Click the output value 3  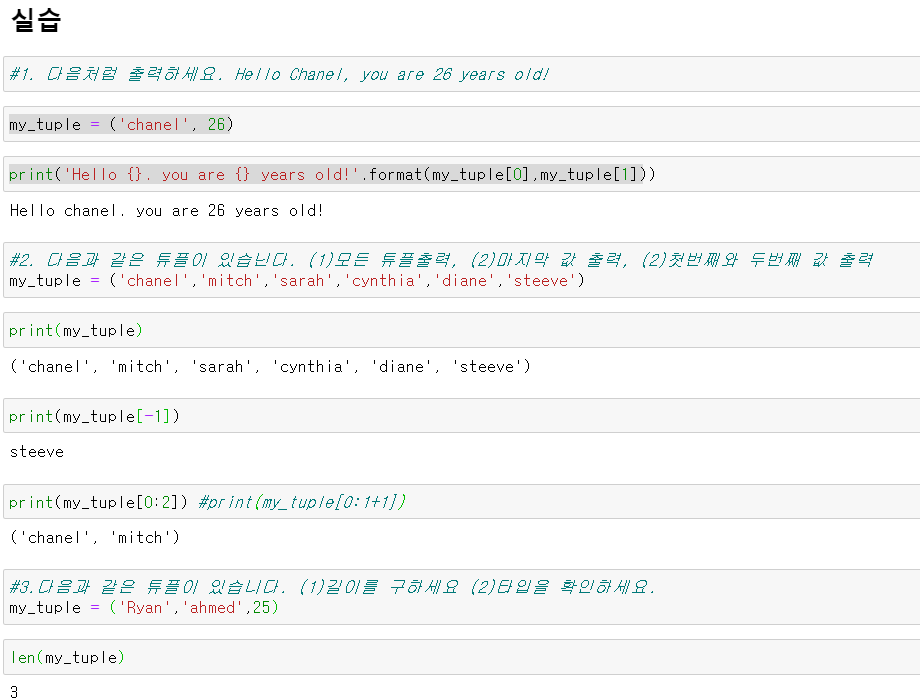14,692
